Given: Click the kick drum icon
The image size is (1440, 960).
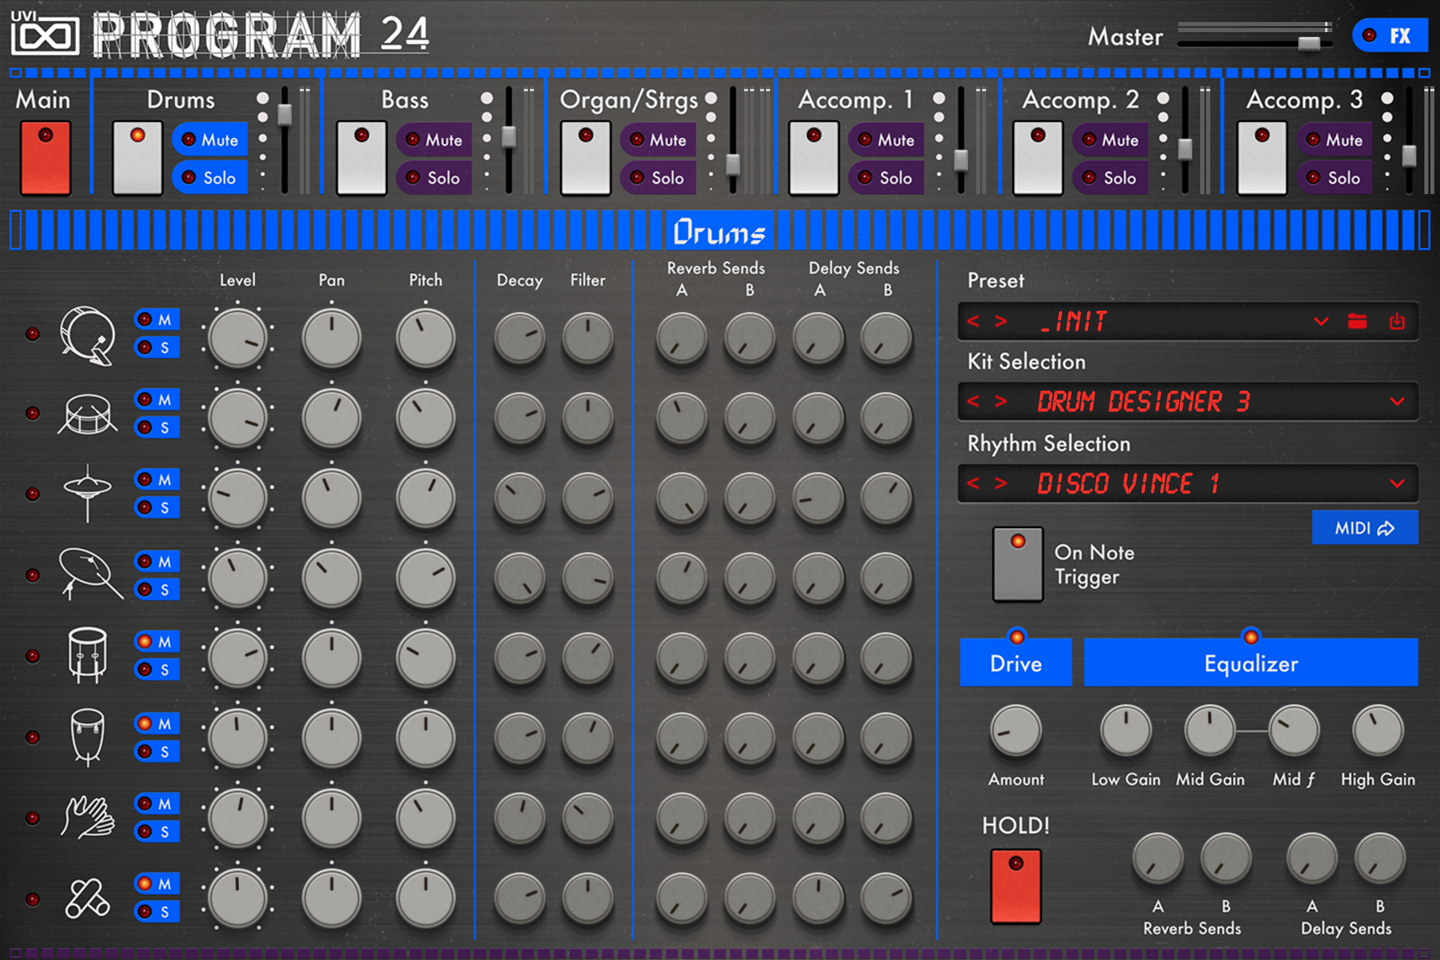Looking at the screenshot, I should pyautogui.click(x=87, y=334).
